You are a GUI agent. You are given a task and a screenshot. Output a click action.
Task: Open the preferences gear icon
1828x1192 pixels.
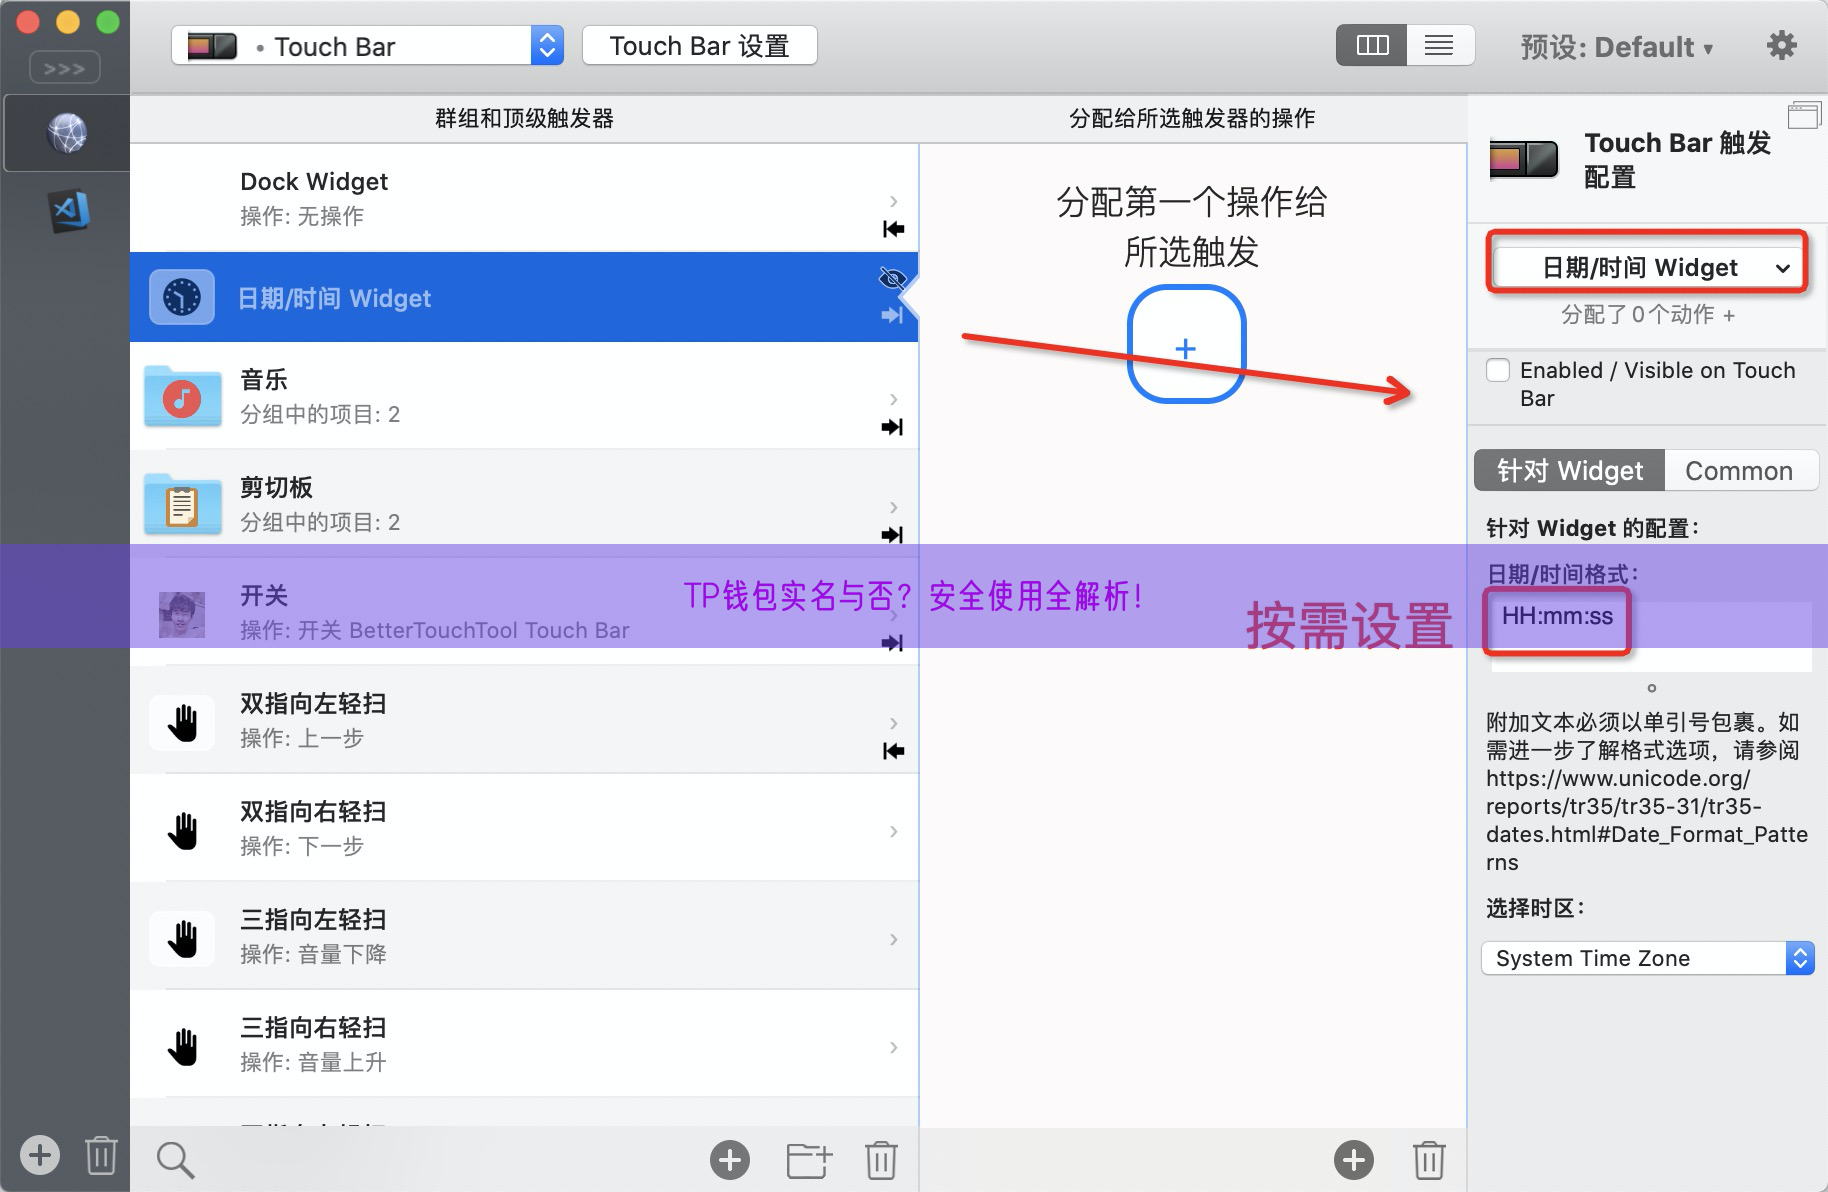pos(1782,46)
